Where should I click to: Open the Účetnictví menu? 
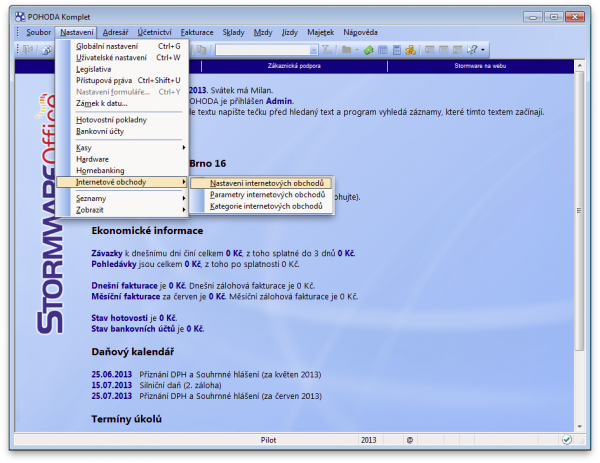(x=155, y=33)
